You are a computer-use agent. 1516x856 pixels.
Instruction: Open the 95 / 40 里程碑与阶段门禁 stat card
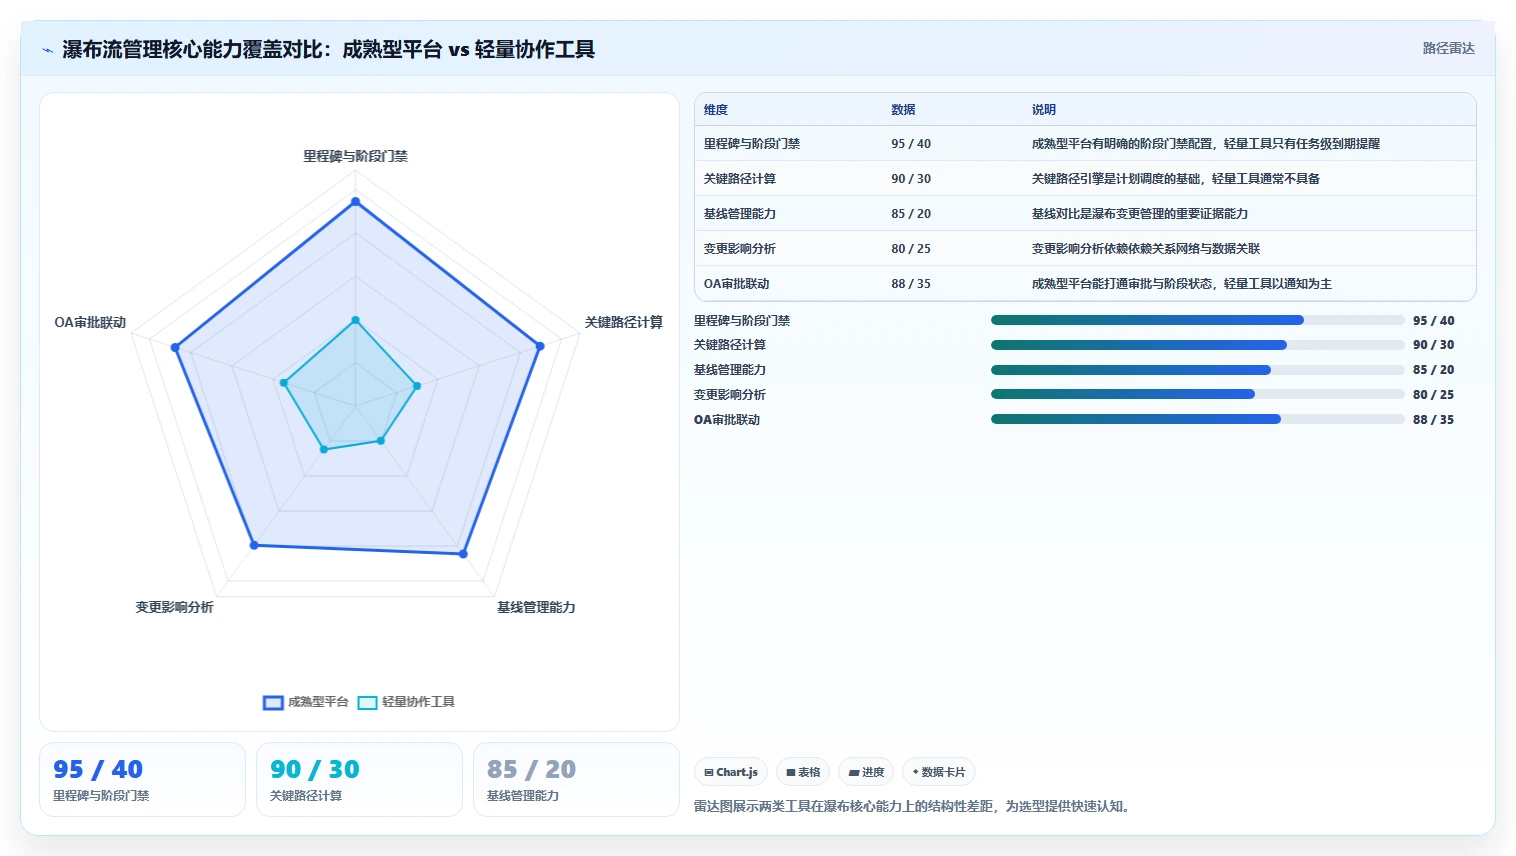[142, 779]
